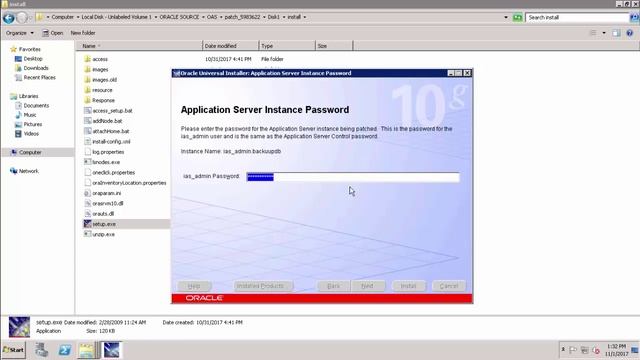The image size is (640, 360).
Task: Click the Explorer forward navigation arrow
Action: [22, 18]
